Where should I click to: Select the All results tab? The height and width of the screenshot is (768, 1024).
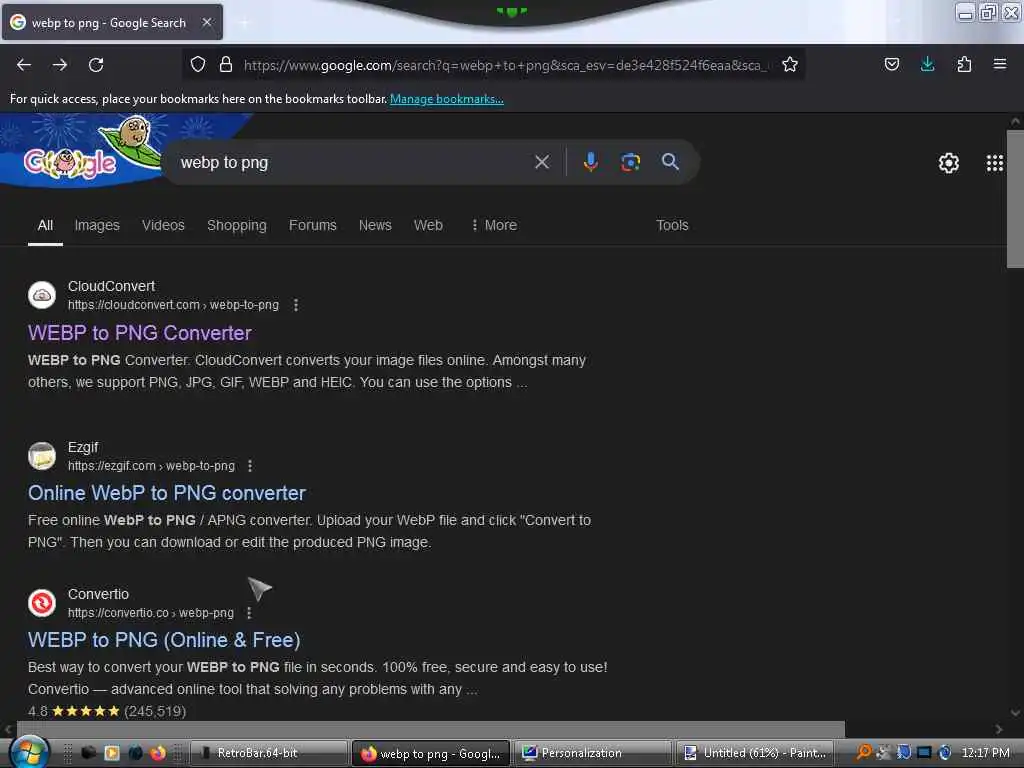45,225
